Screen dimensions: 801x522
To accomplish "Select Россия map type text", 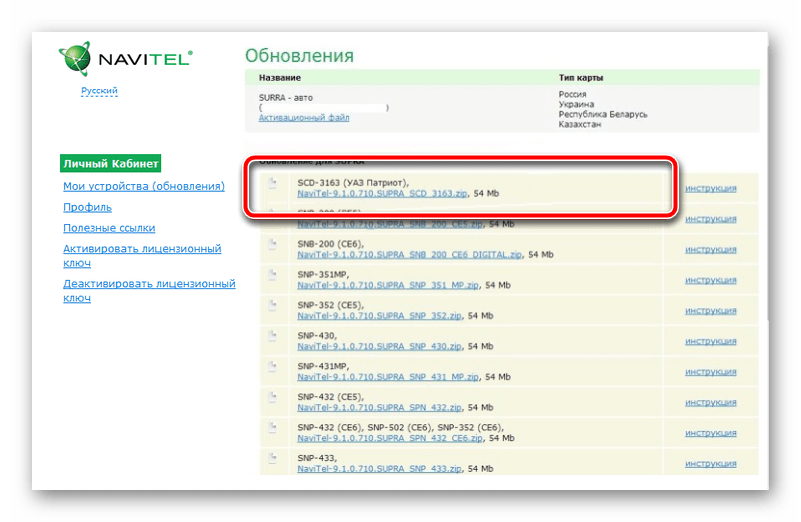I will tap(572, 94).
